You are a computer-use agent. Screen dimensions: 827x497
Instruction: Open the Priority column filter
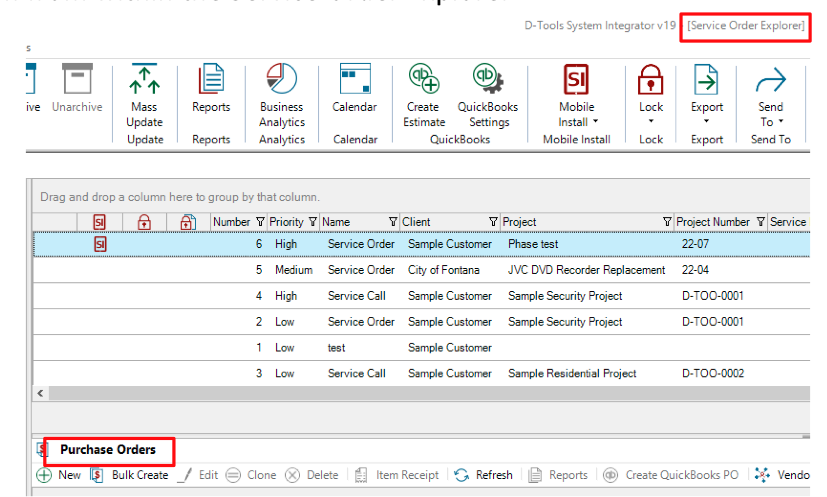313,222
